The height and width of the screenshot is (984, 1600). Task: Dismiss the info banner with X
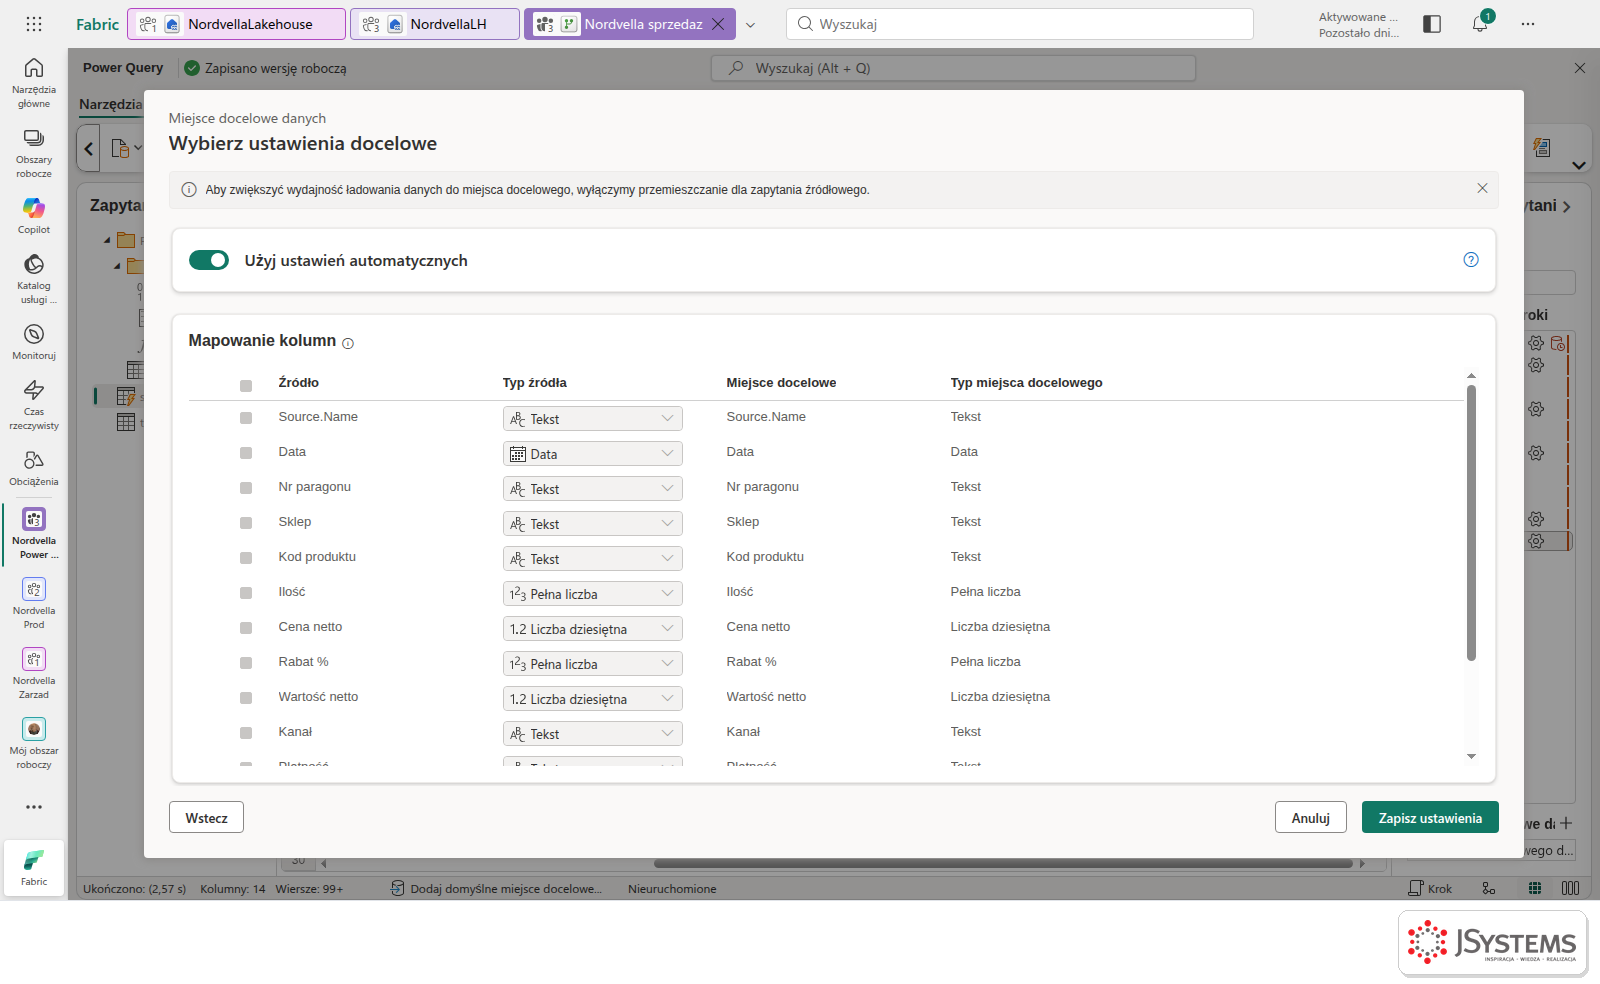[x=1482, y=188]
